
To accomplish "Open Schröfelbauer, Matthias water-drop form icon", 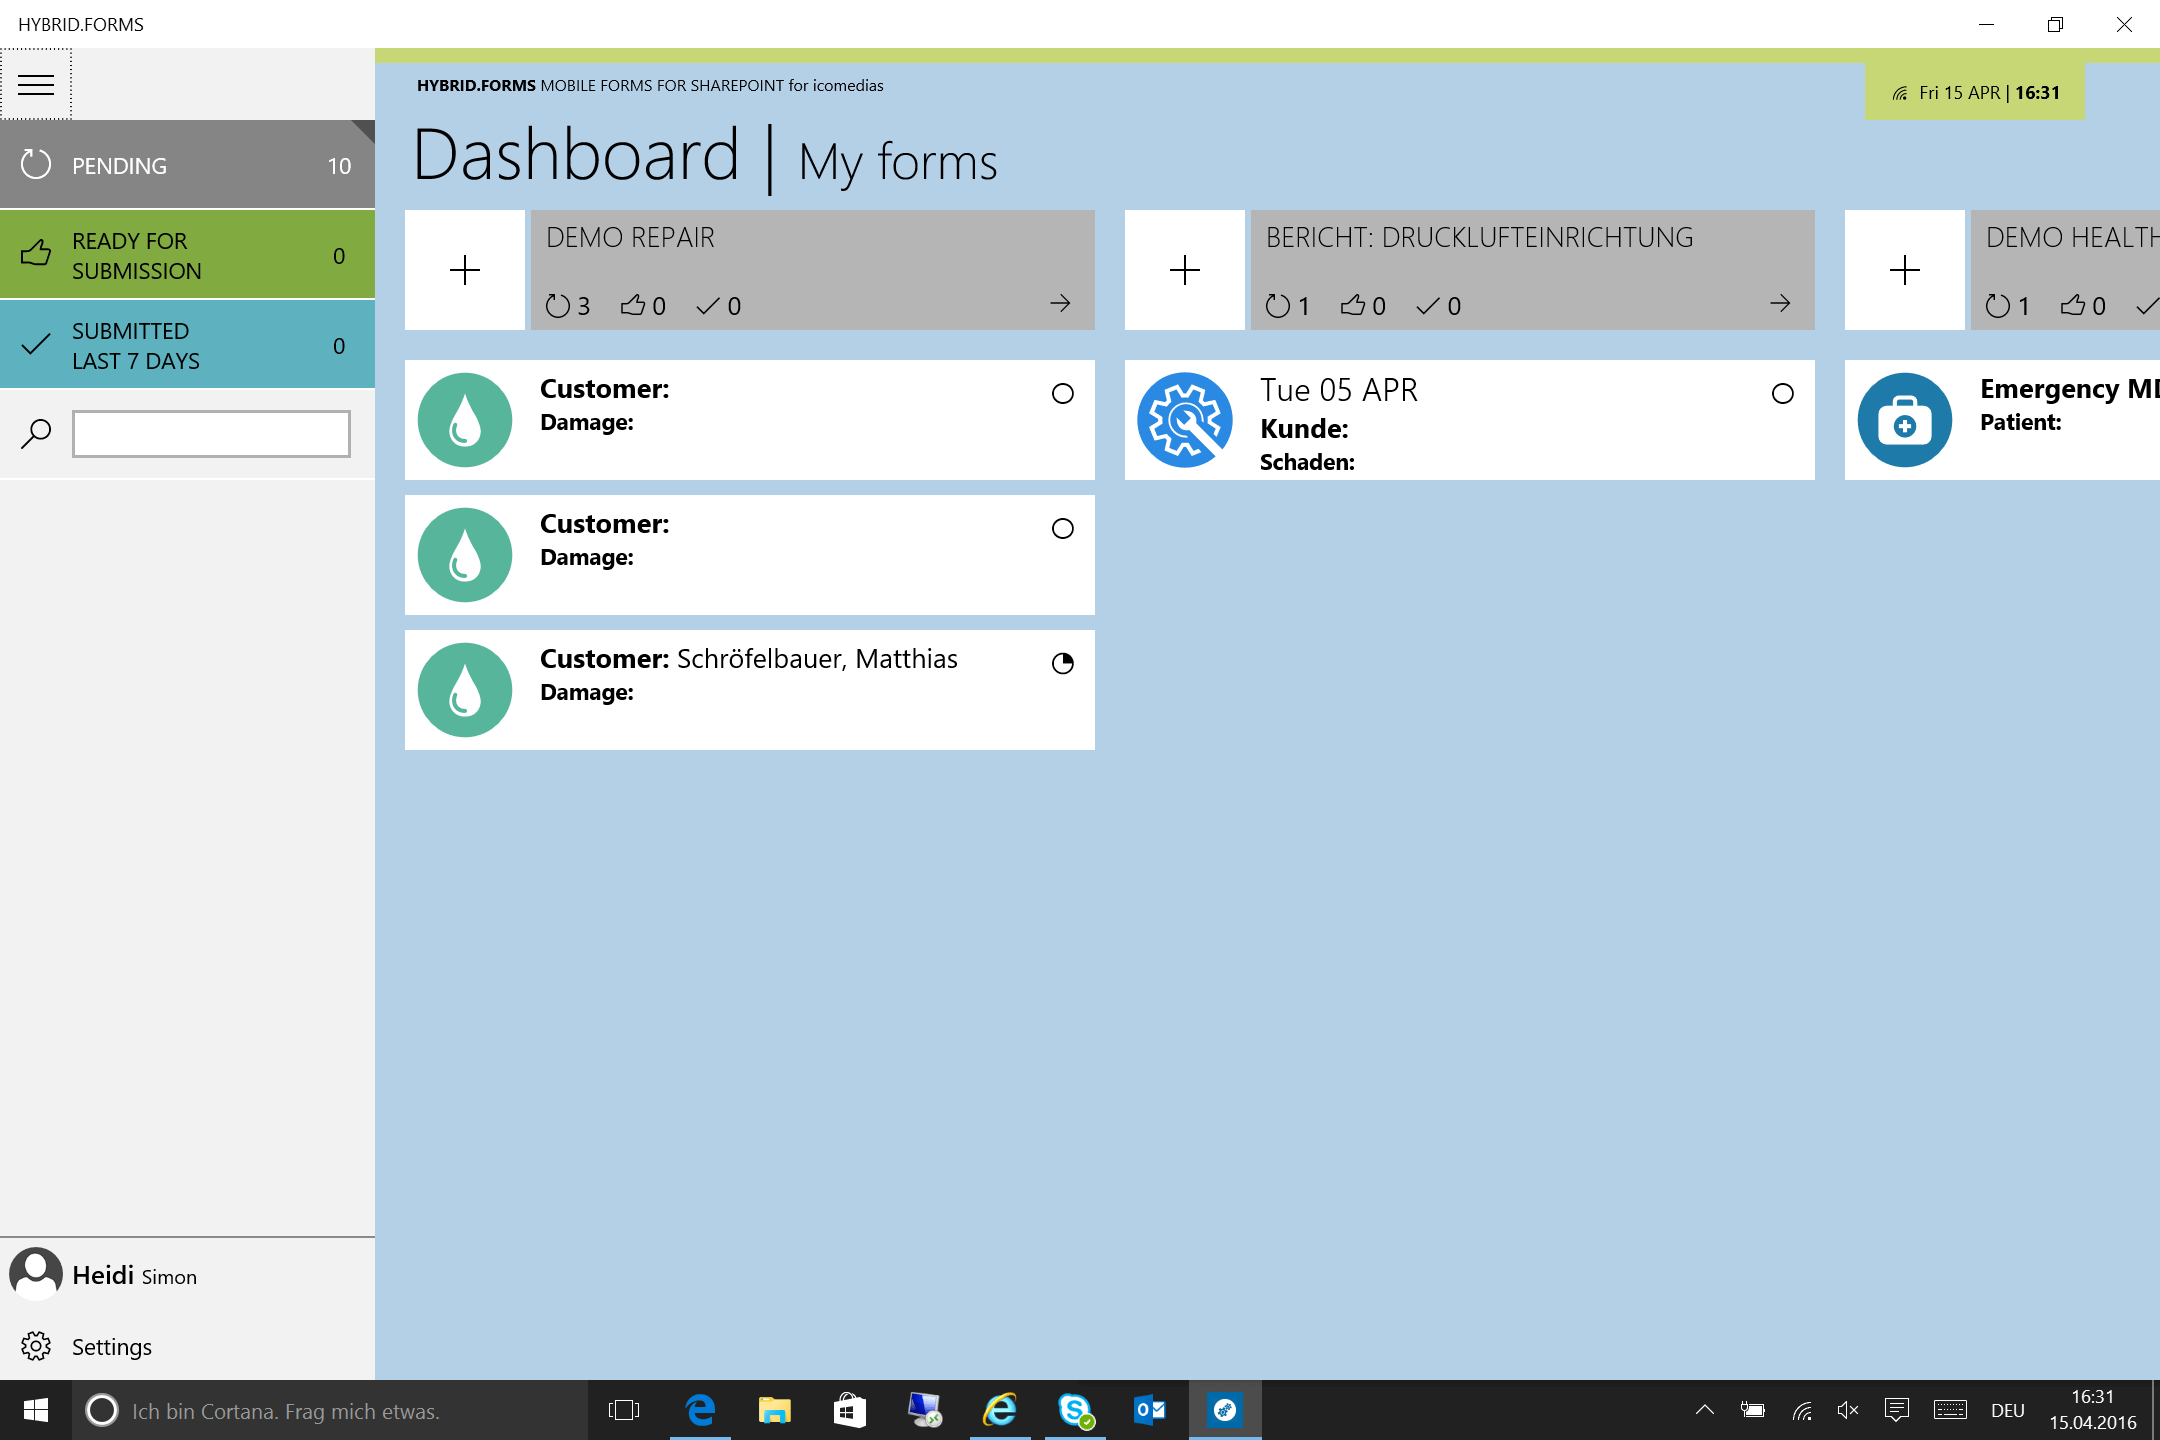I will 465,690.
